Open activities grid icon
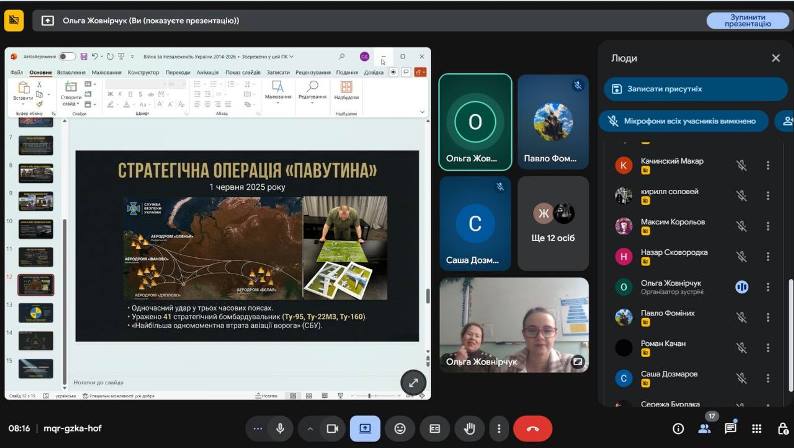Image resolution: width=794 pixels, height=448 pixels. (x=757, y=429)
